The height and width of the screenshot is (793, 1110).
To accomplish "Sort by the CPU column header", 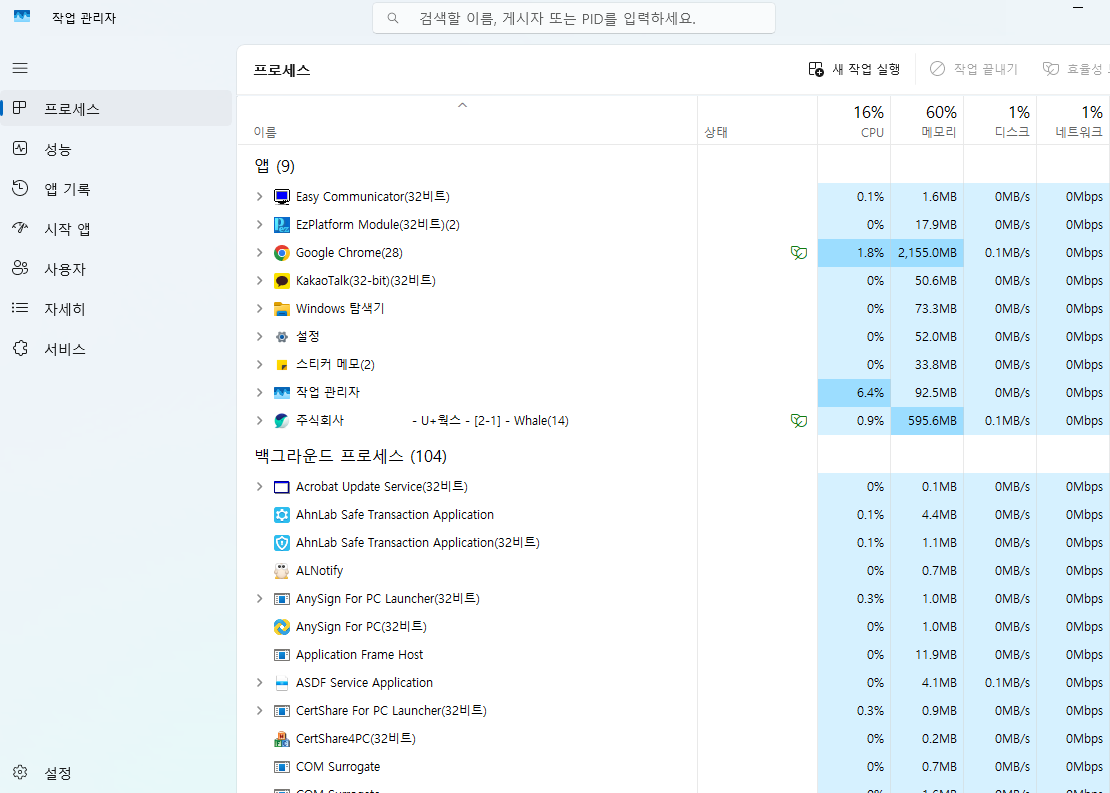I will click(x=854, y=121).
